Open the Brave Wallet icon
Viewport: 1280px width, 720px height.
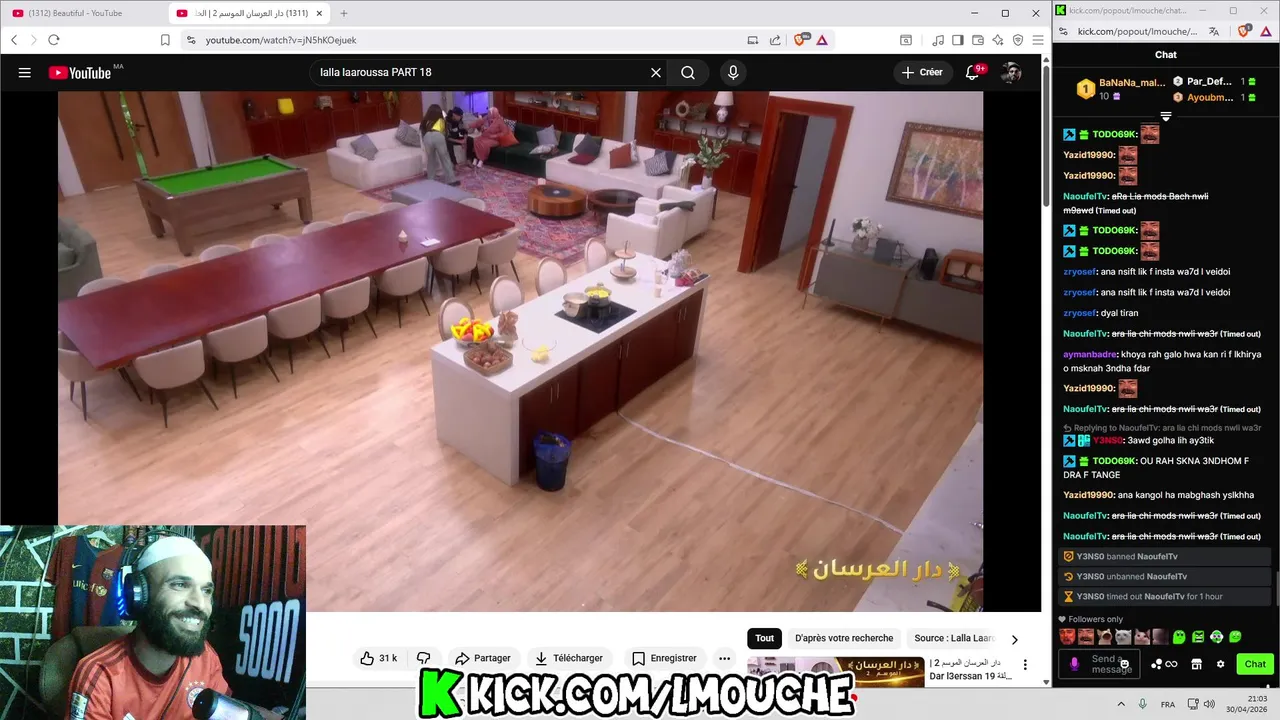pos(978,40)
